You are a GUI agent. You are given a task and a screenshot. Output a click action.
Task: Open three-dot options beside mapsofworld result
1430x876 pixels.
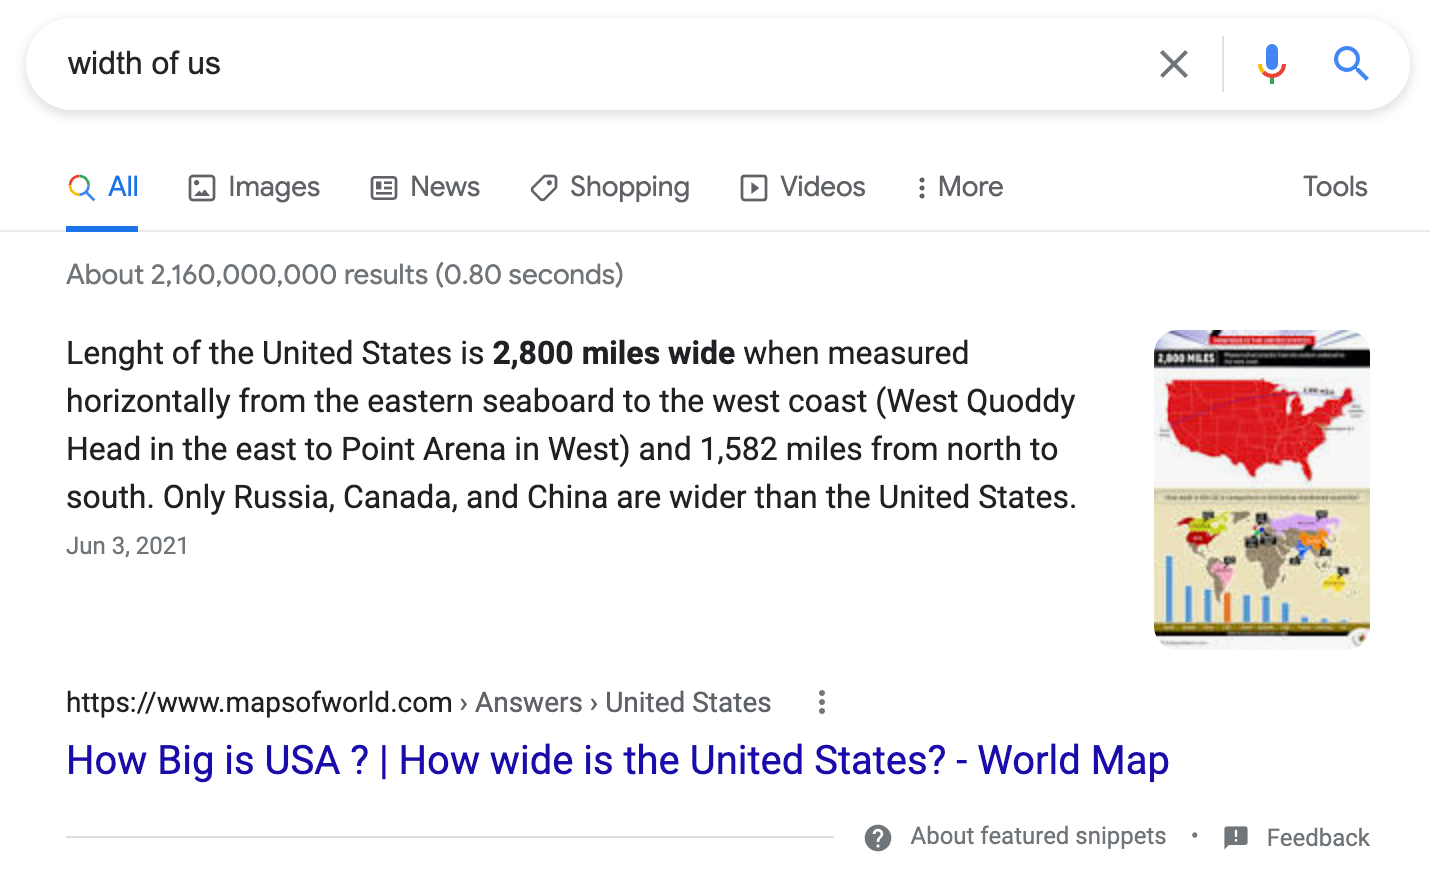tap(822, 702)
